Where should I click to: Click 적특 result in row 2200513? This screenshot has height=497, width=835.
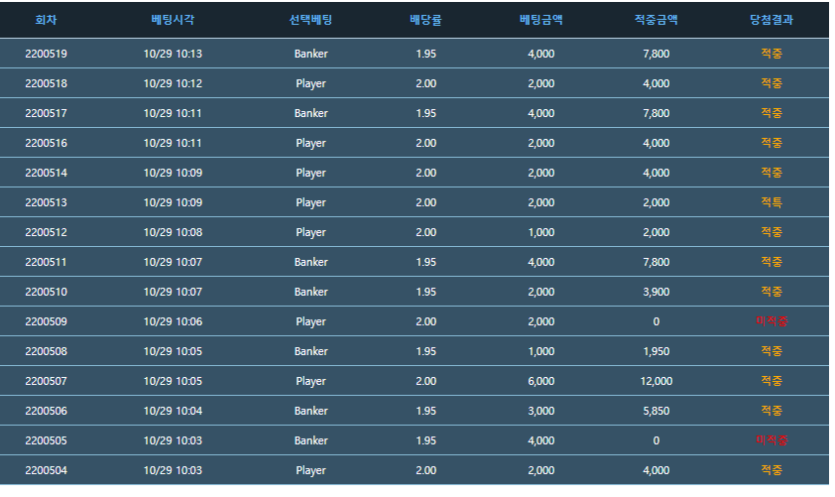772,203
